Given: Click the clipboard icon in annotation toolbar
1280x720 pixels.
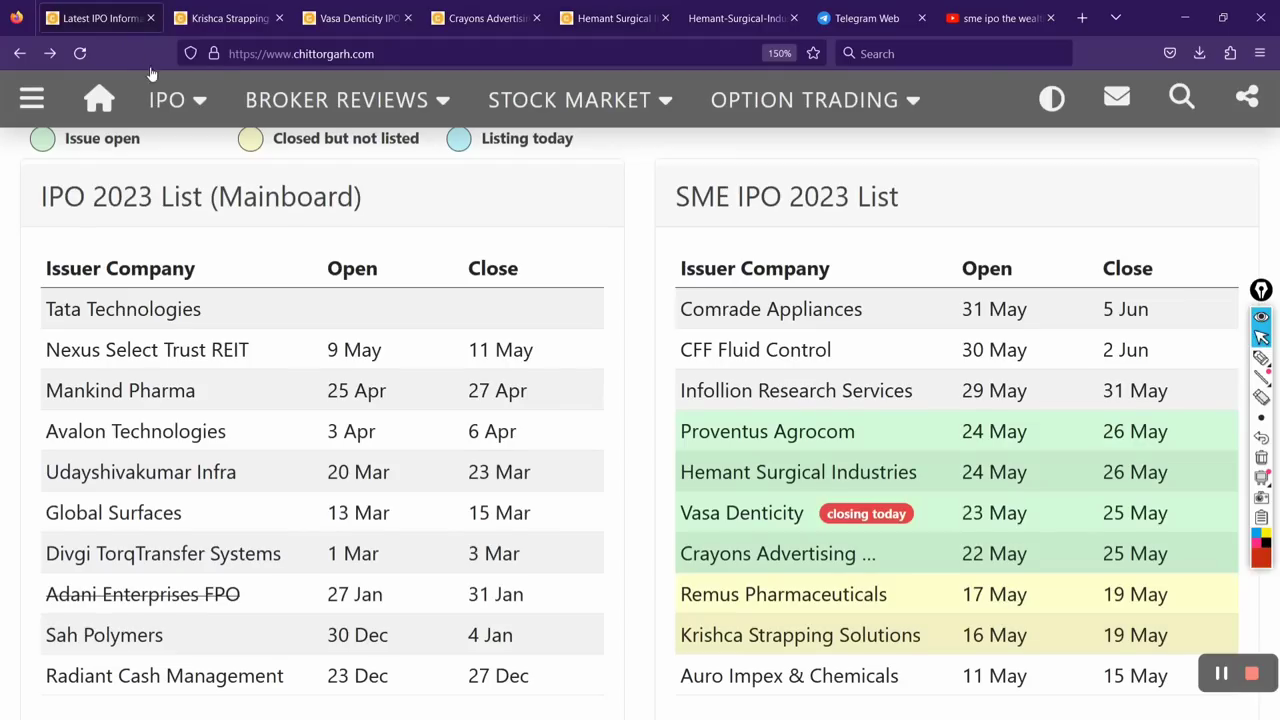Looking at the screenshot, I should (1261, 518).
